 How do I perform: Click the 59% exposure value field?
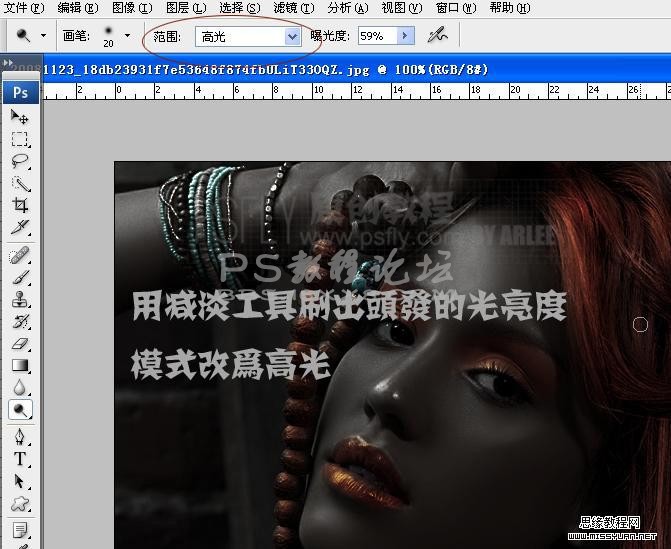click(378, 36)
